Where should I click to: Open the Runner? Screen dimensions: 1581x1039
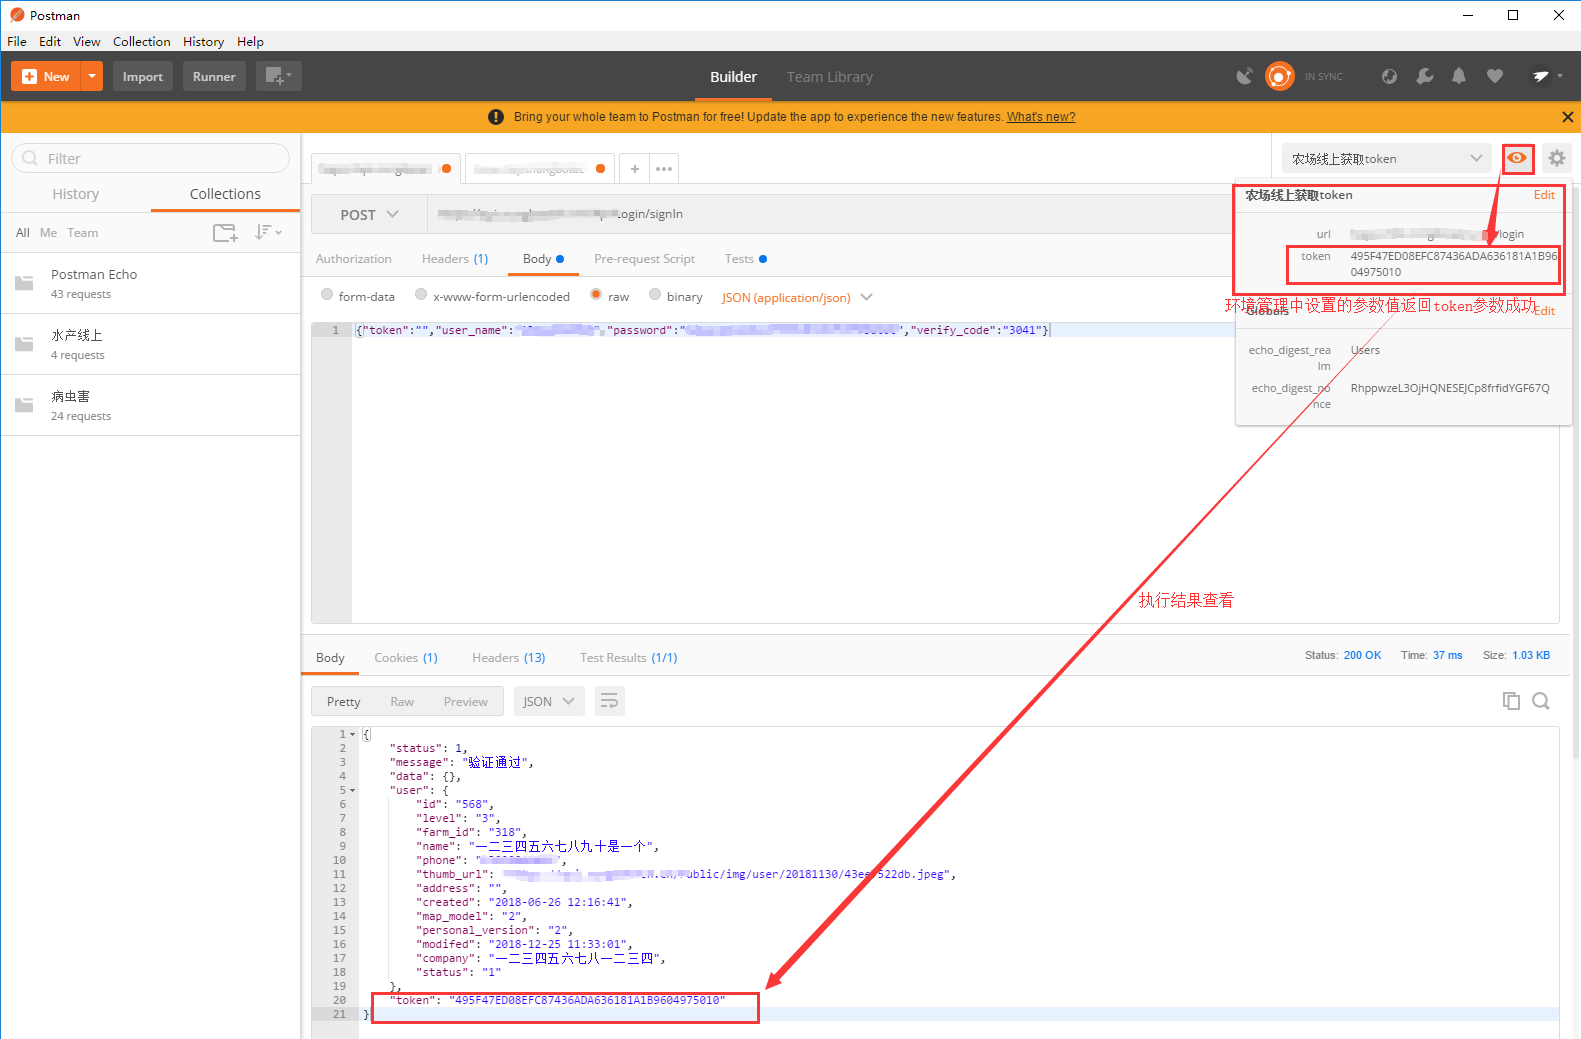[x=214, y=76]
